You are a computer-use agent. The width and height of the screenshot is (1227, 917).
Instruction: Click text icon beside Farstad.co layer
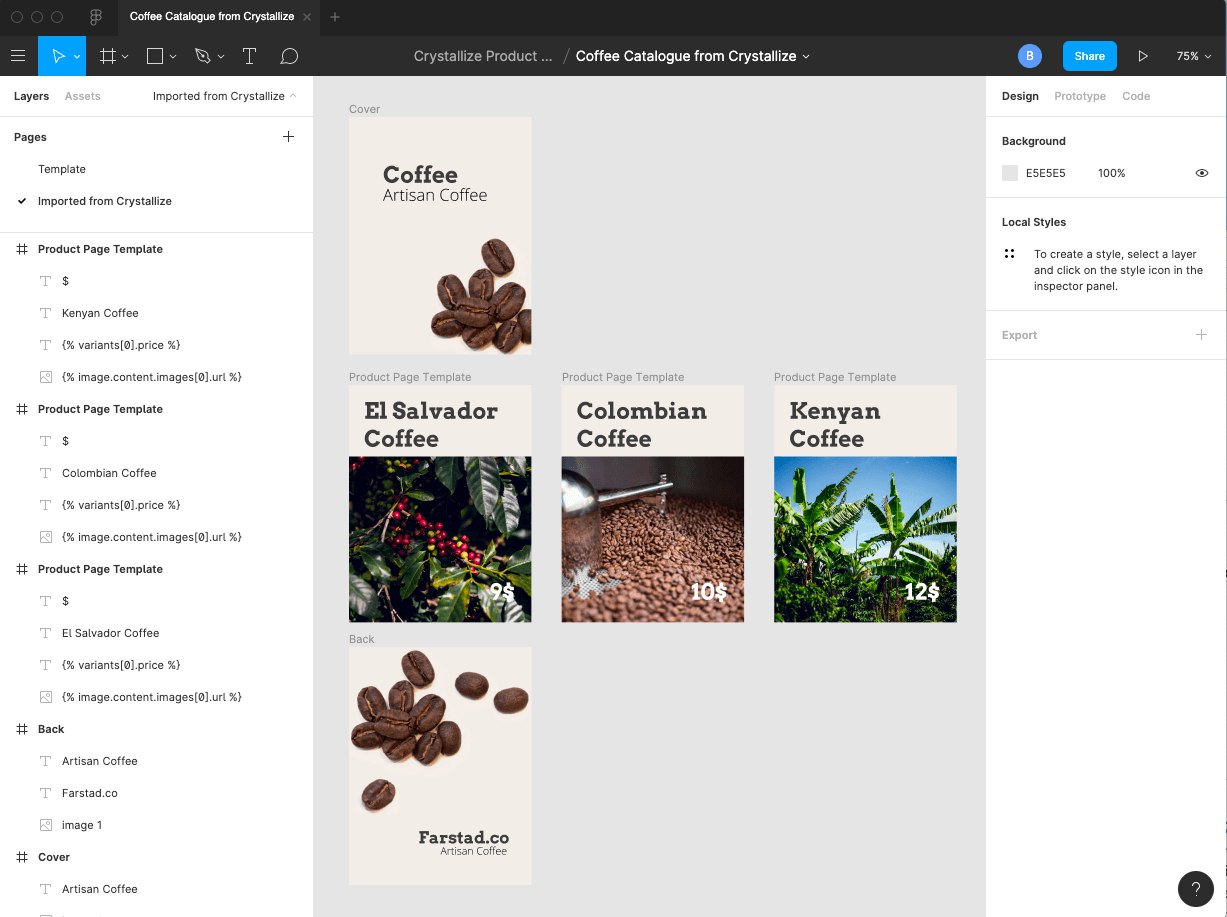click(45, 793)
